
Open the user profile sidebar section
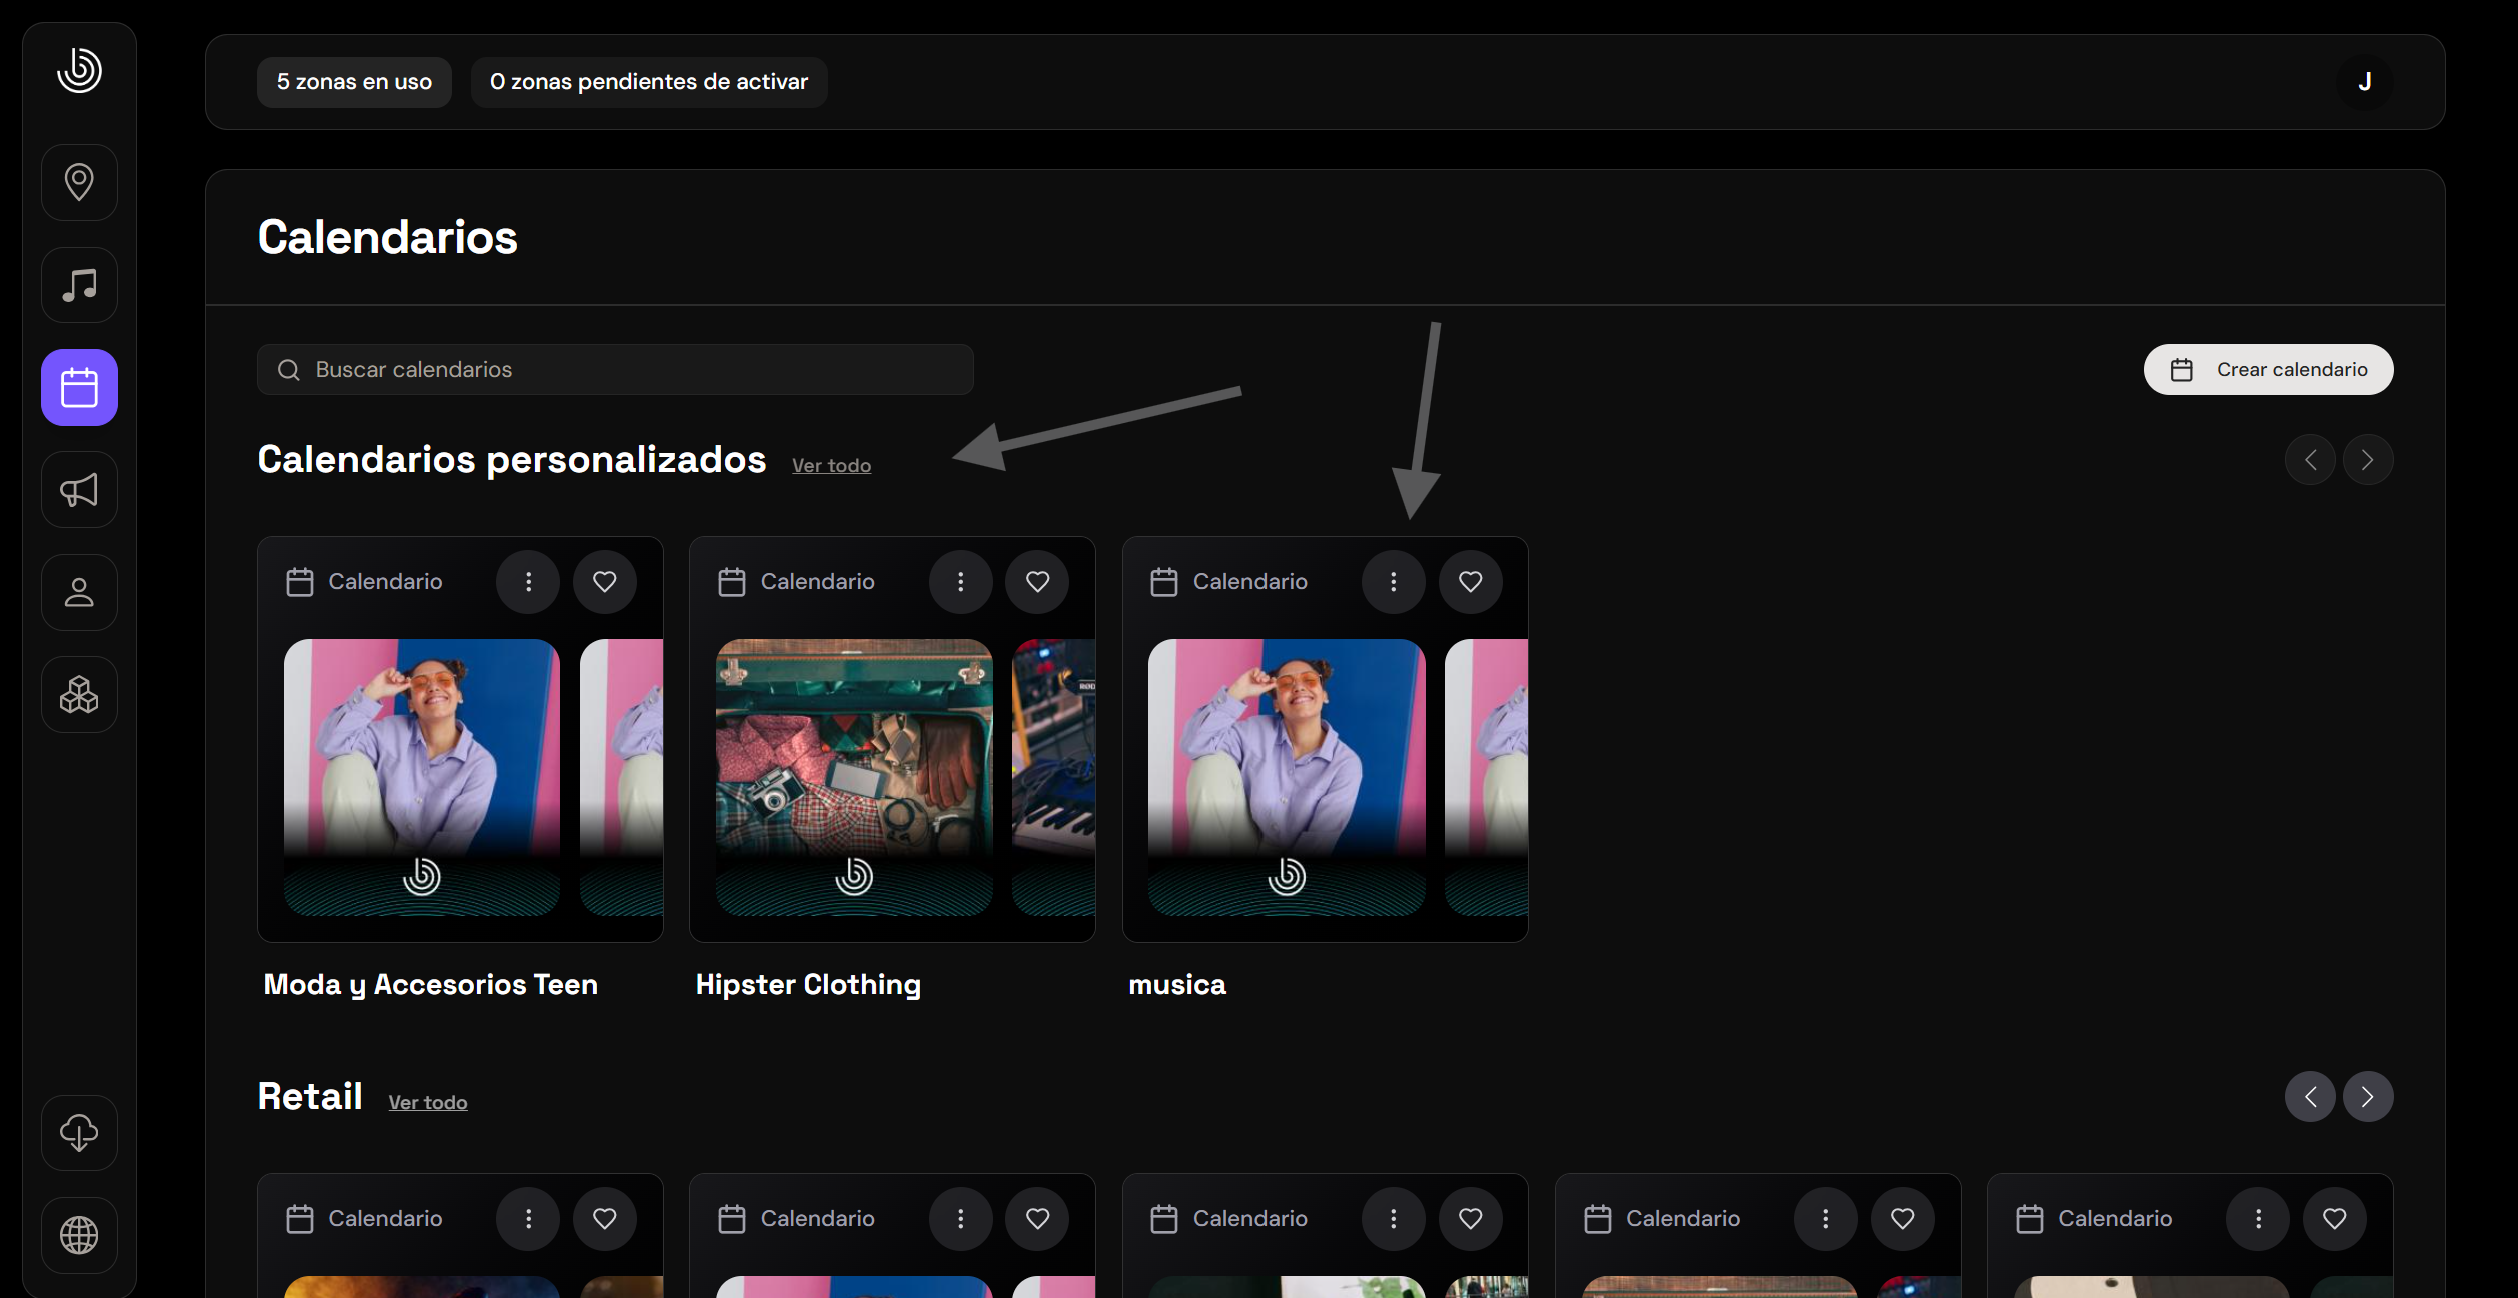[79, 592]
